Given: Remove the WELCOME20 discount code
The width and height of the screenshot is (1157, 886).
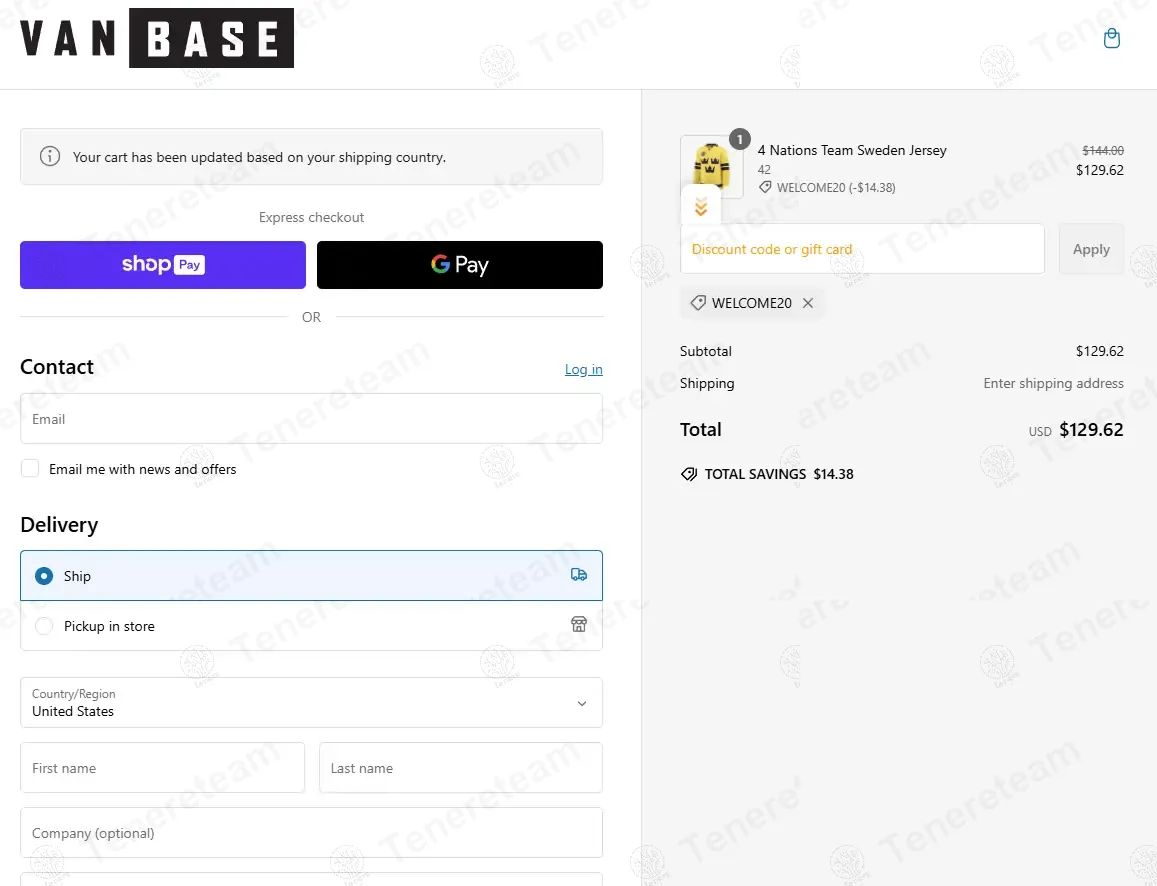Looking at the screenshot, I should 808,303.
